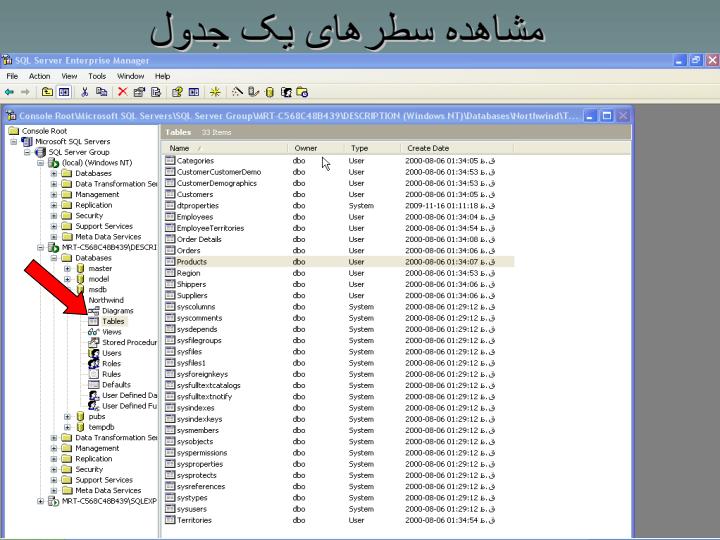Expand the pubs database node
Screen dimensions: 720x540
pos(67,416)
